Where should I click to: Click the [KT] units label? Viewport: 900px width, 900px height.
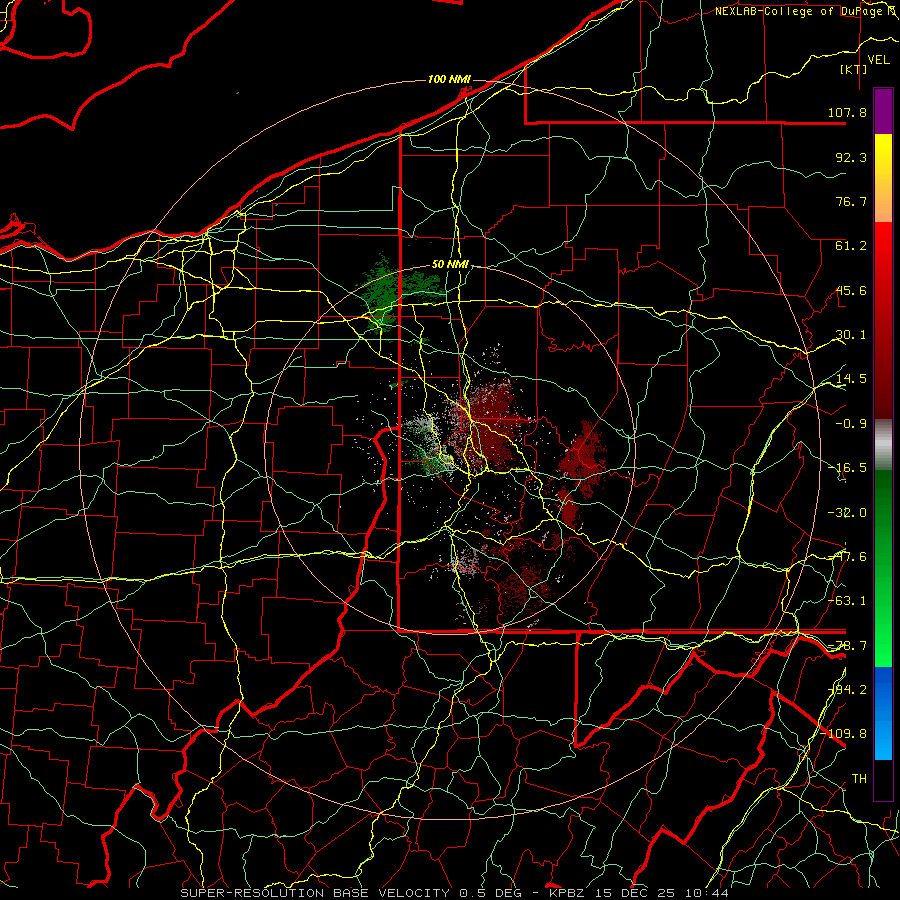click(854, 69)
